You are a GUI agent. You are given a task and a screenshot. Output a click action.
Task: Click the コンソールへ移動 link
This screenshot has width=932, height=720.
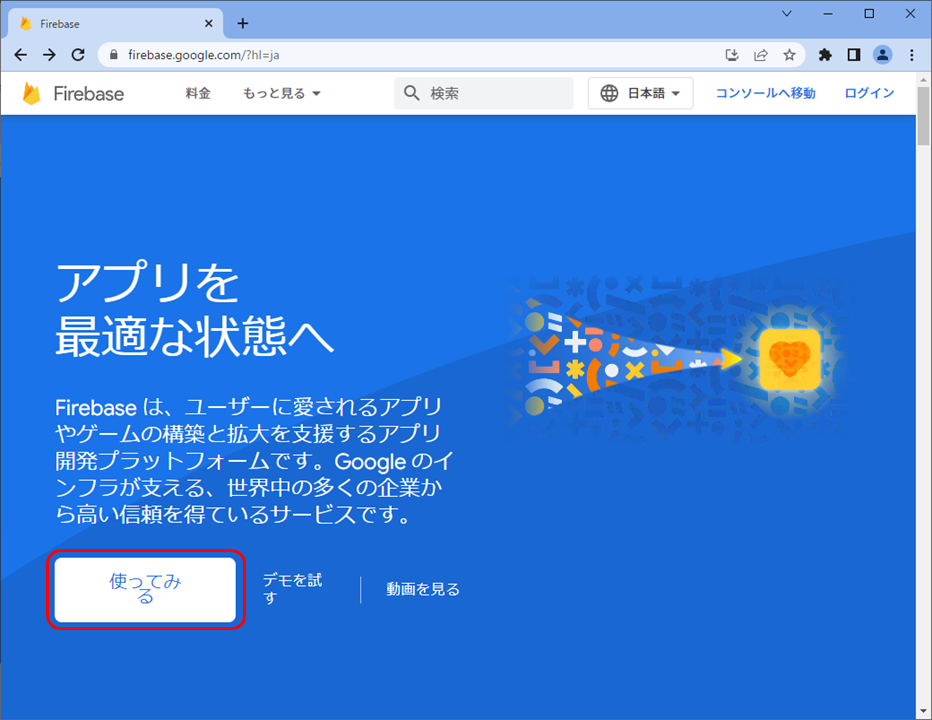pos(766,93)
